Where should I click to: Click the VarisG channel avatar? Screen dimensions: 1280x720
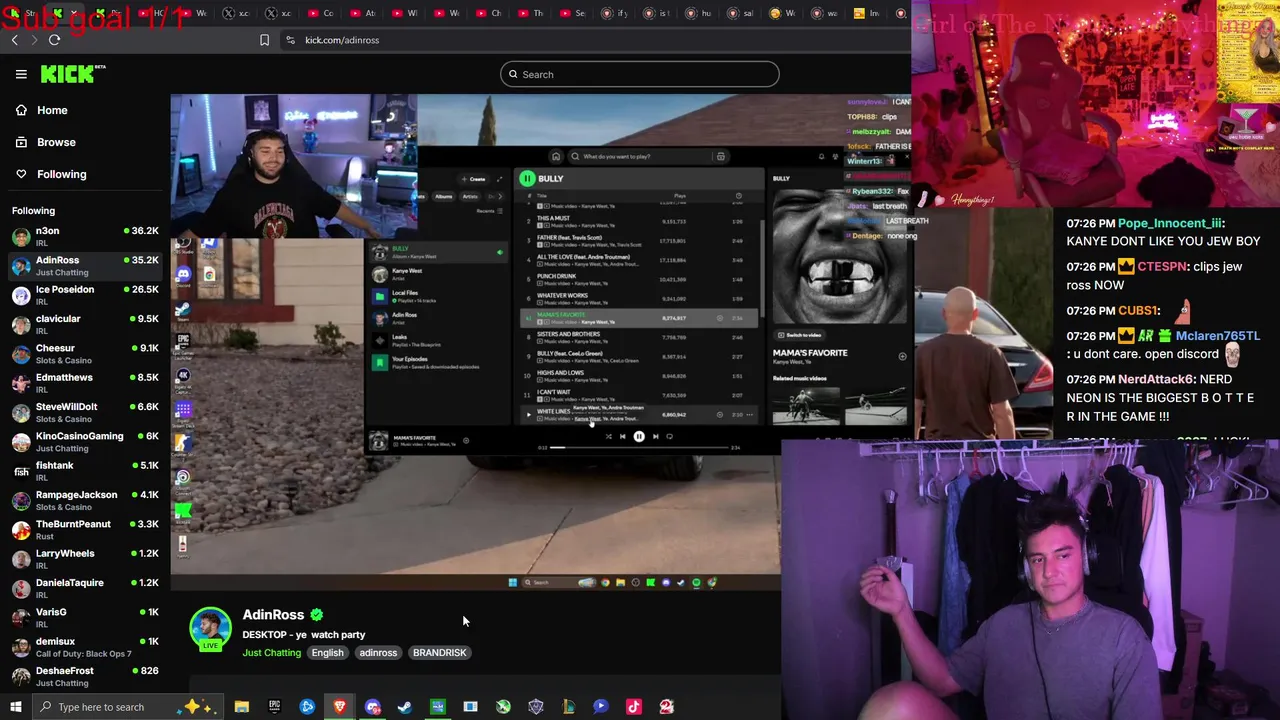[21, 618]
